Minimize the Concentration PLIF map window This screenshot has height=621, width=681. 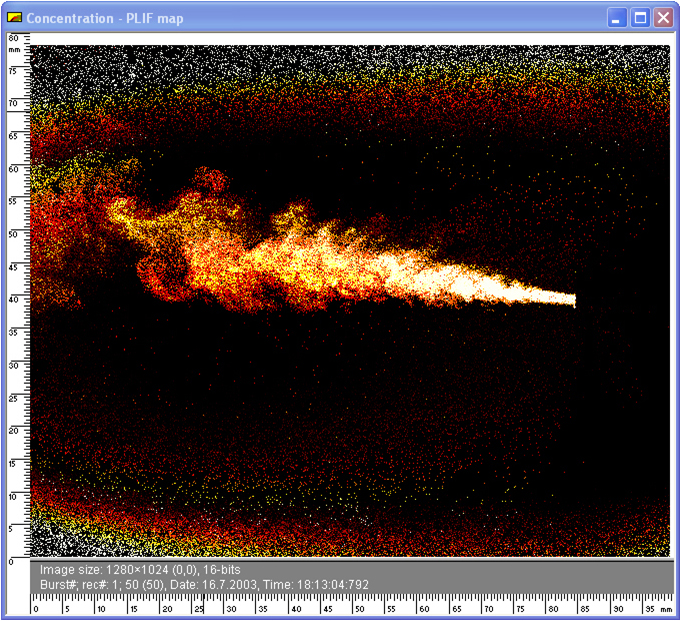pos(616,18)
